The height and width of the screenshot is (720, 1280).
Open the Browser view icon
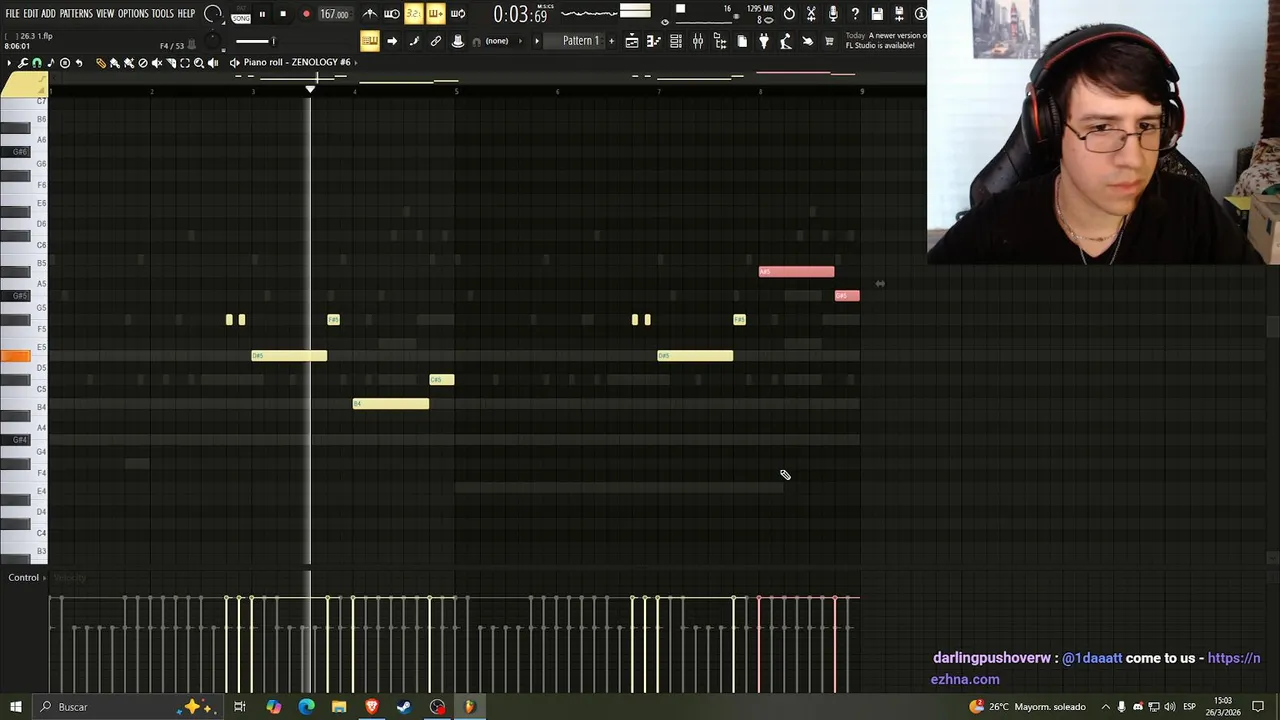click(x=720, y=41)
